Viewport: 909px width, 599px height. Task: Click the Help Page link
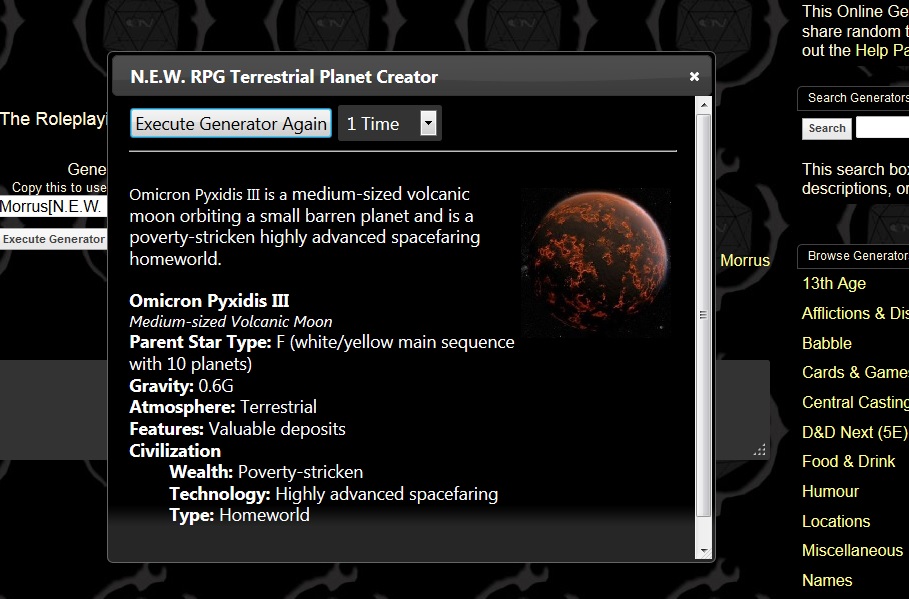882,50
